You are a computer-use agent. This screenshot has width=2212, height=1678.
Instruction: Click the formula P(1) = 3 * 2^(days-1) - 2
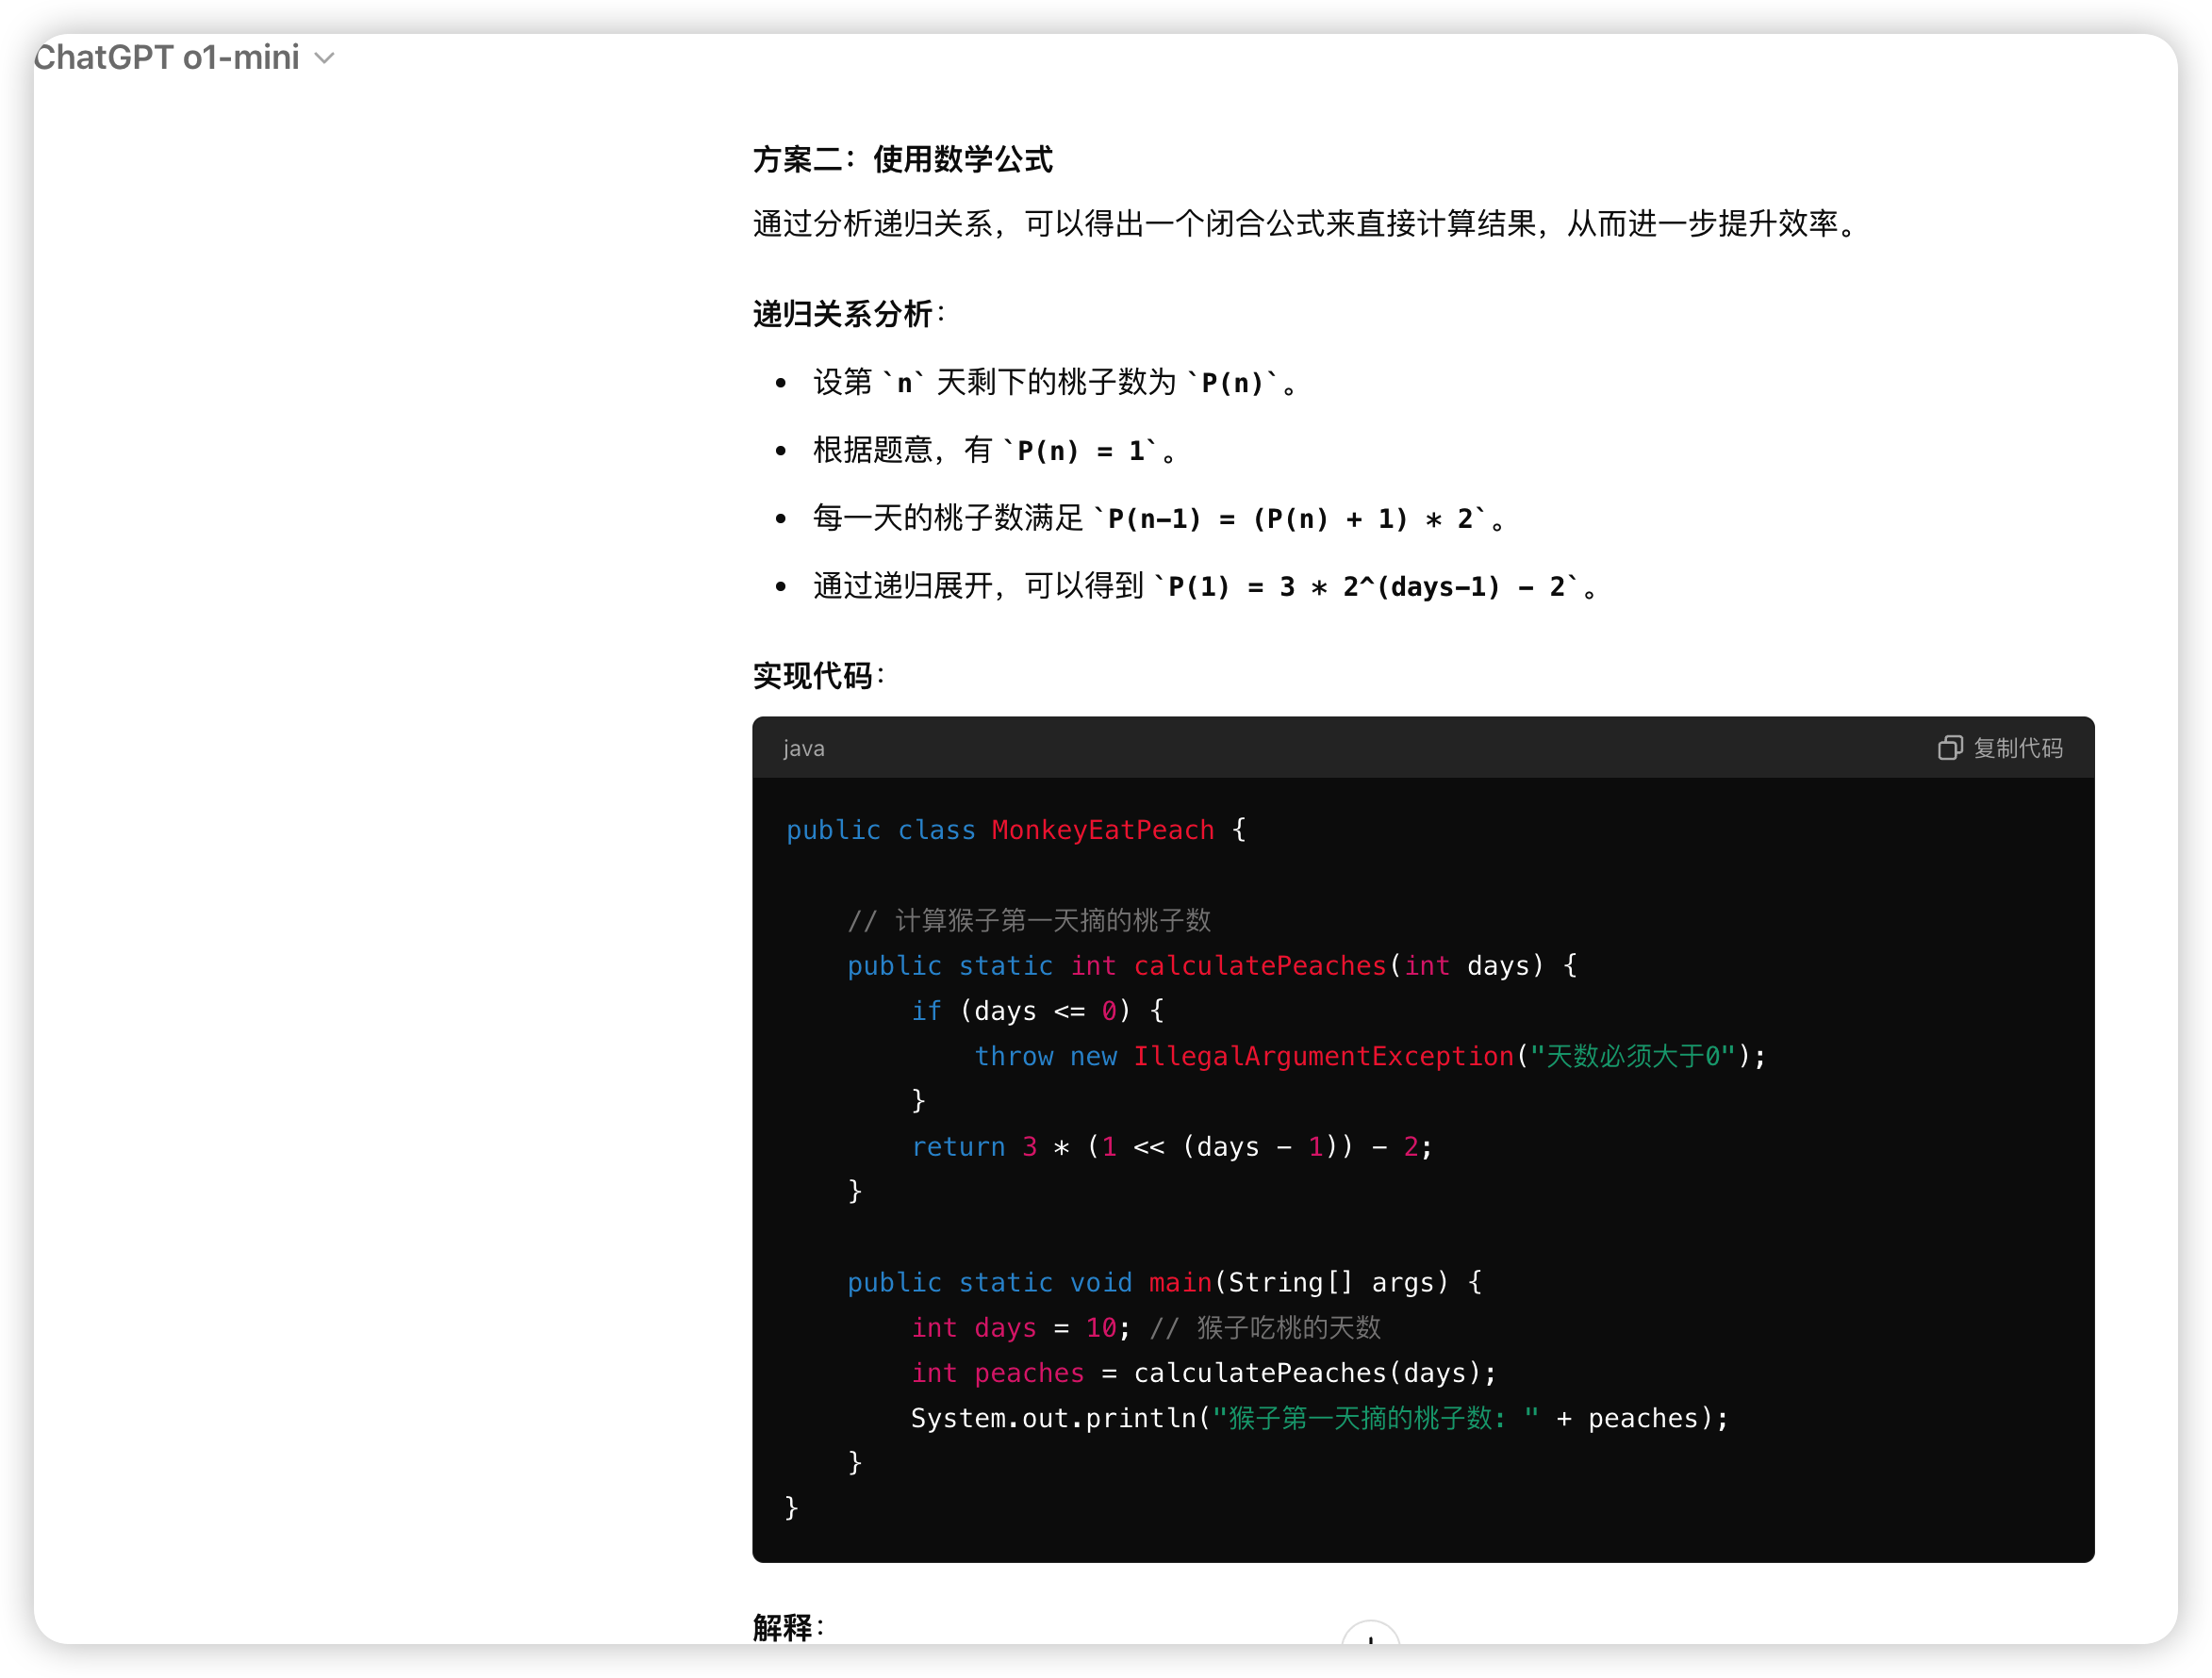1367,586
